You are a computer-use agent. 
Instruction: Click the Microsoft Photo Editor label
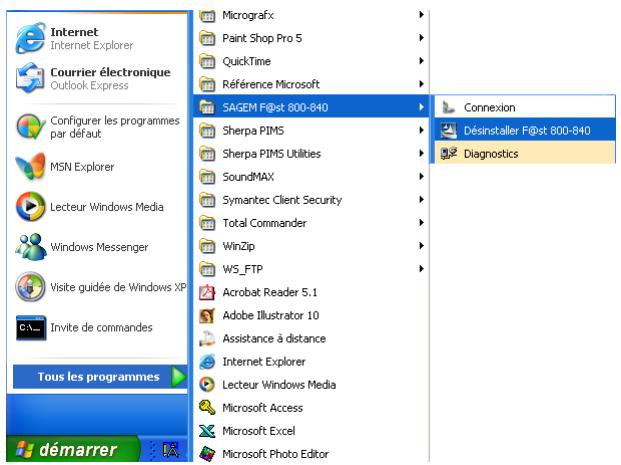pyautogui.click(x=275, y=454)
